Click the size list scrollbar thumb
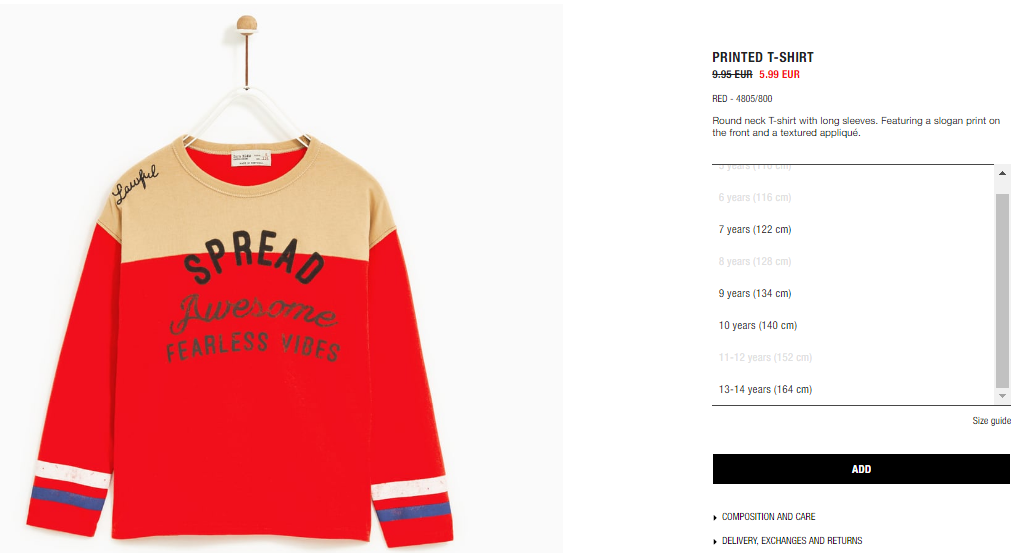1013x553 pixels. pyautogui.click(x=1002, y=290)
